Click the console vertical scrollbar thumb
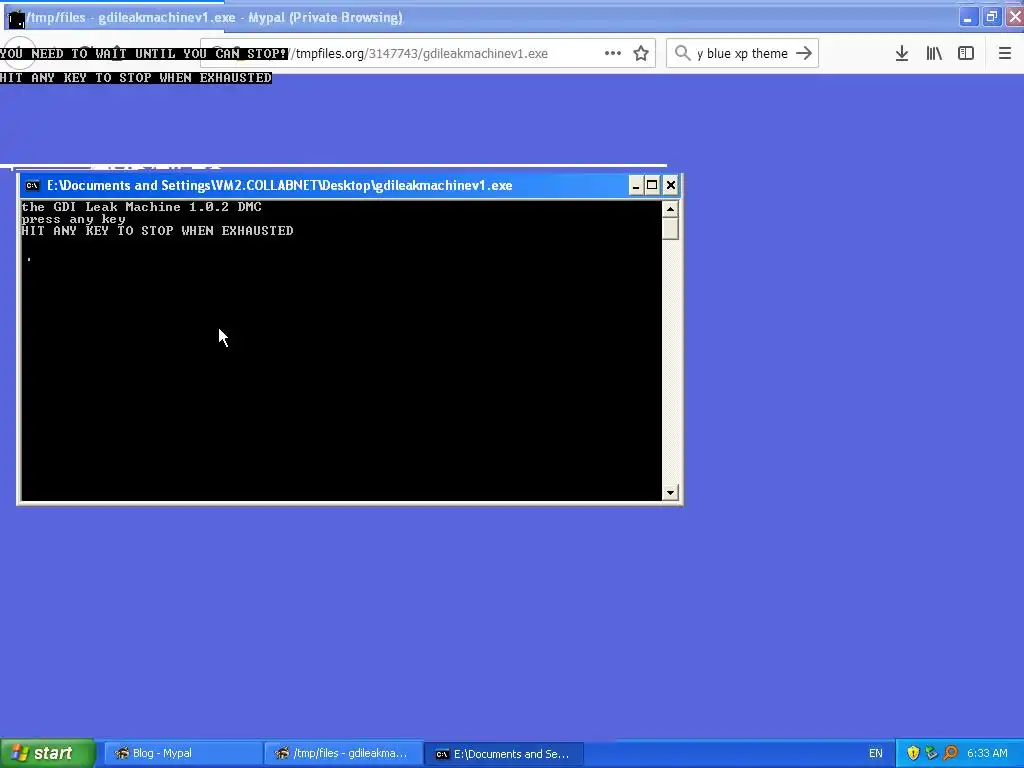This screenshot has height=768, width=1024. pos(670,229)
